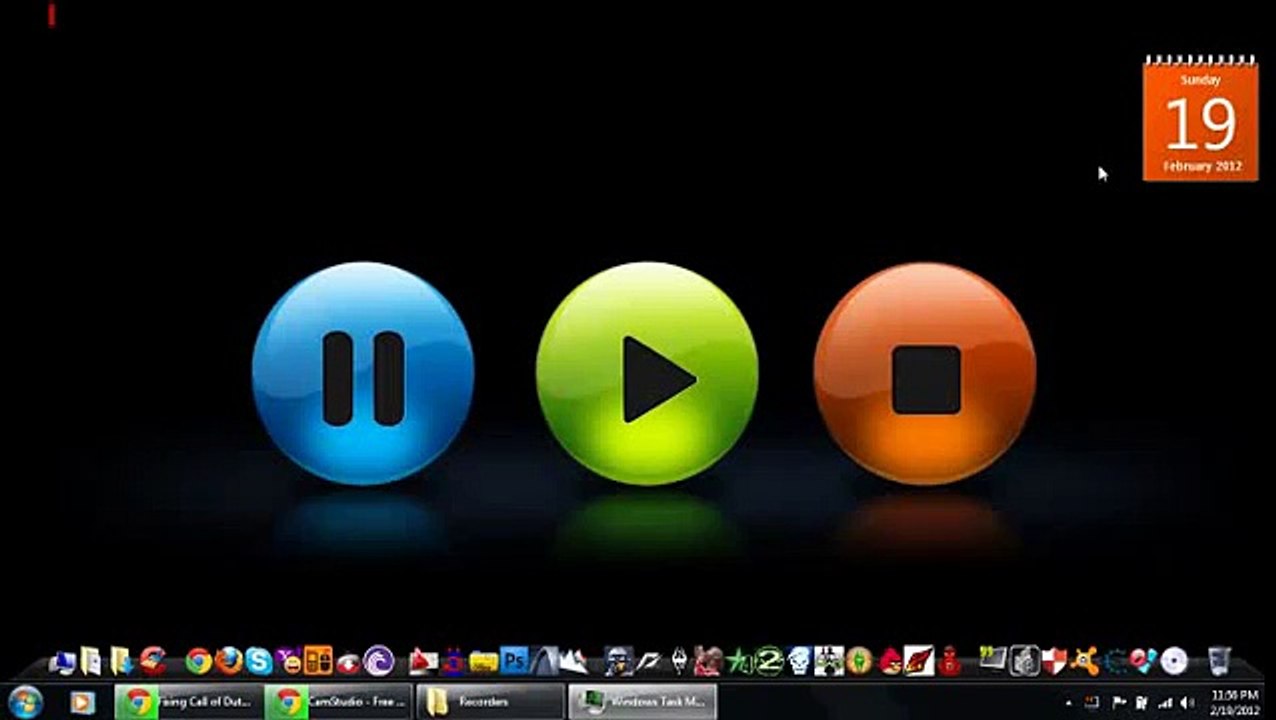Image resolution: width=1276 pixels, height=720 pixels.
Task: Launch Modern Warfare 2 dock icon
Action: click(x=768, y=660)
